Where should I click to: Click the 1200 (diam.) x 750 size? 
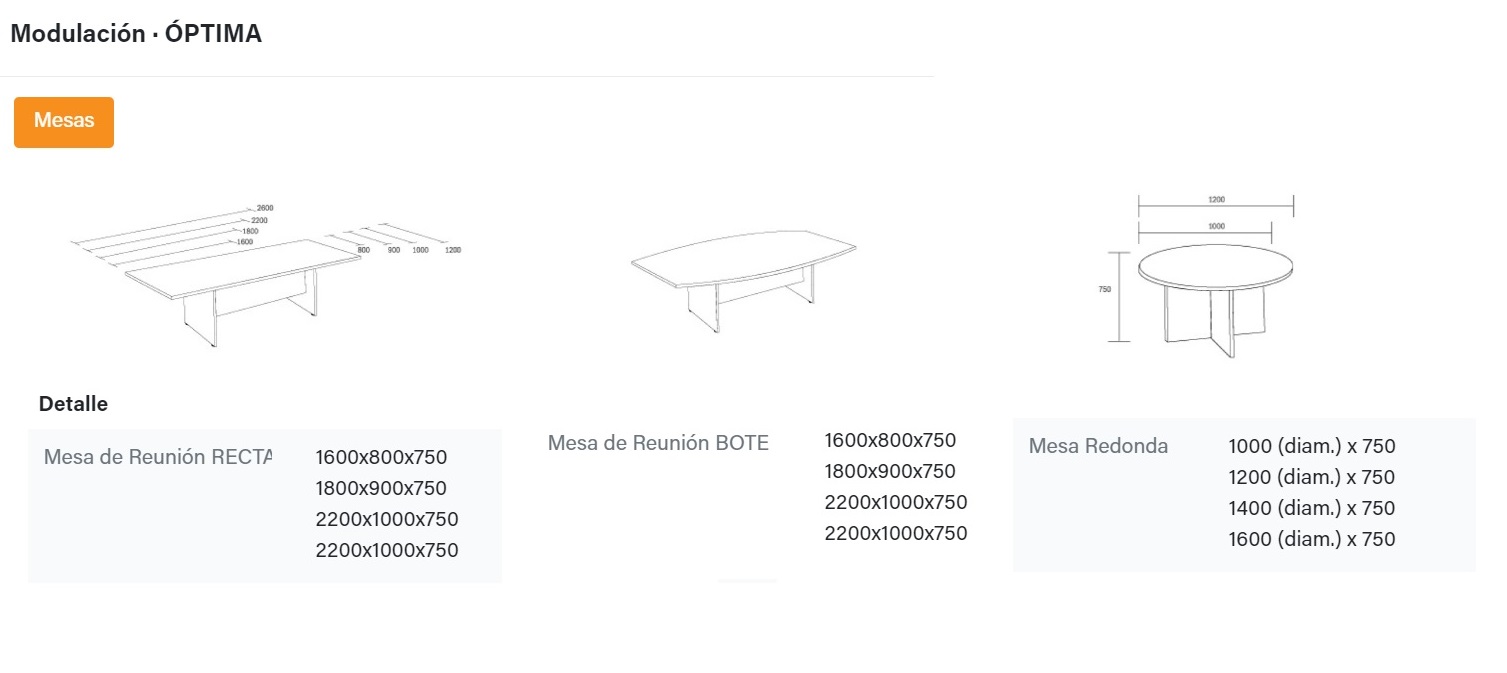pyautogui.click(x=1311, y=478)
